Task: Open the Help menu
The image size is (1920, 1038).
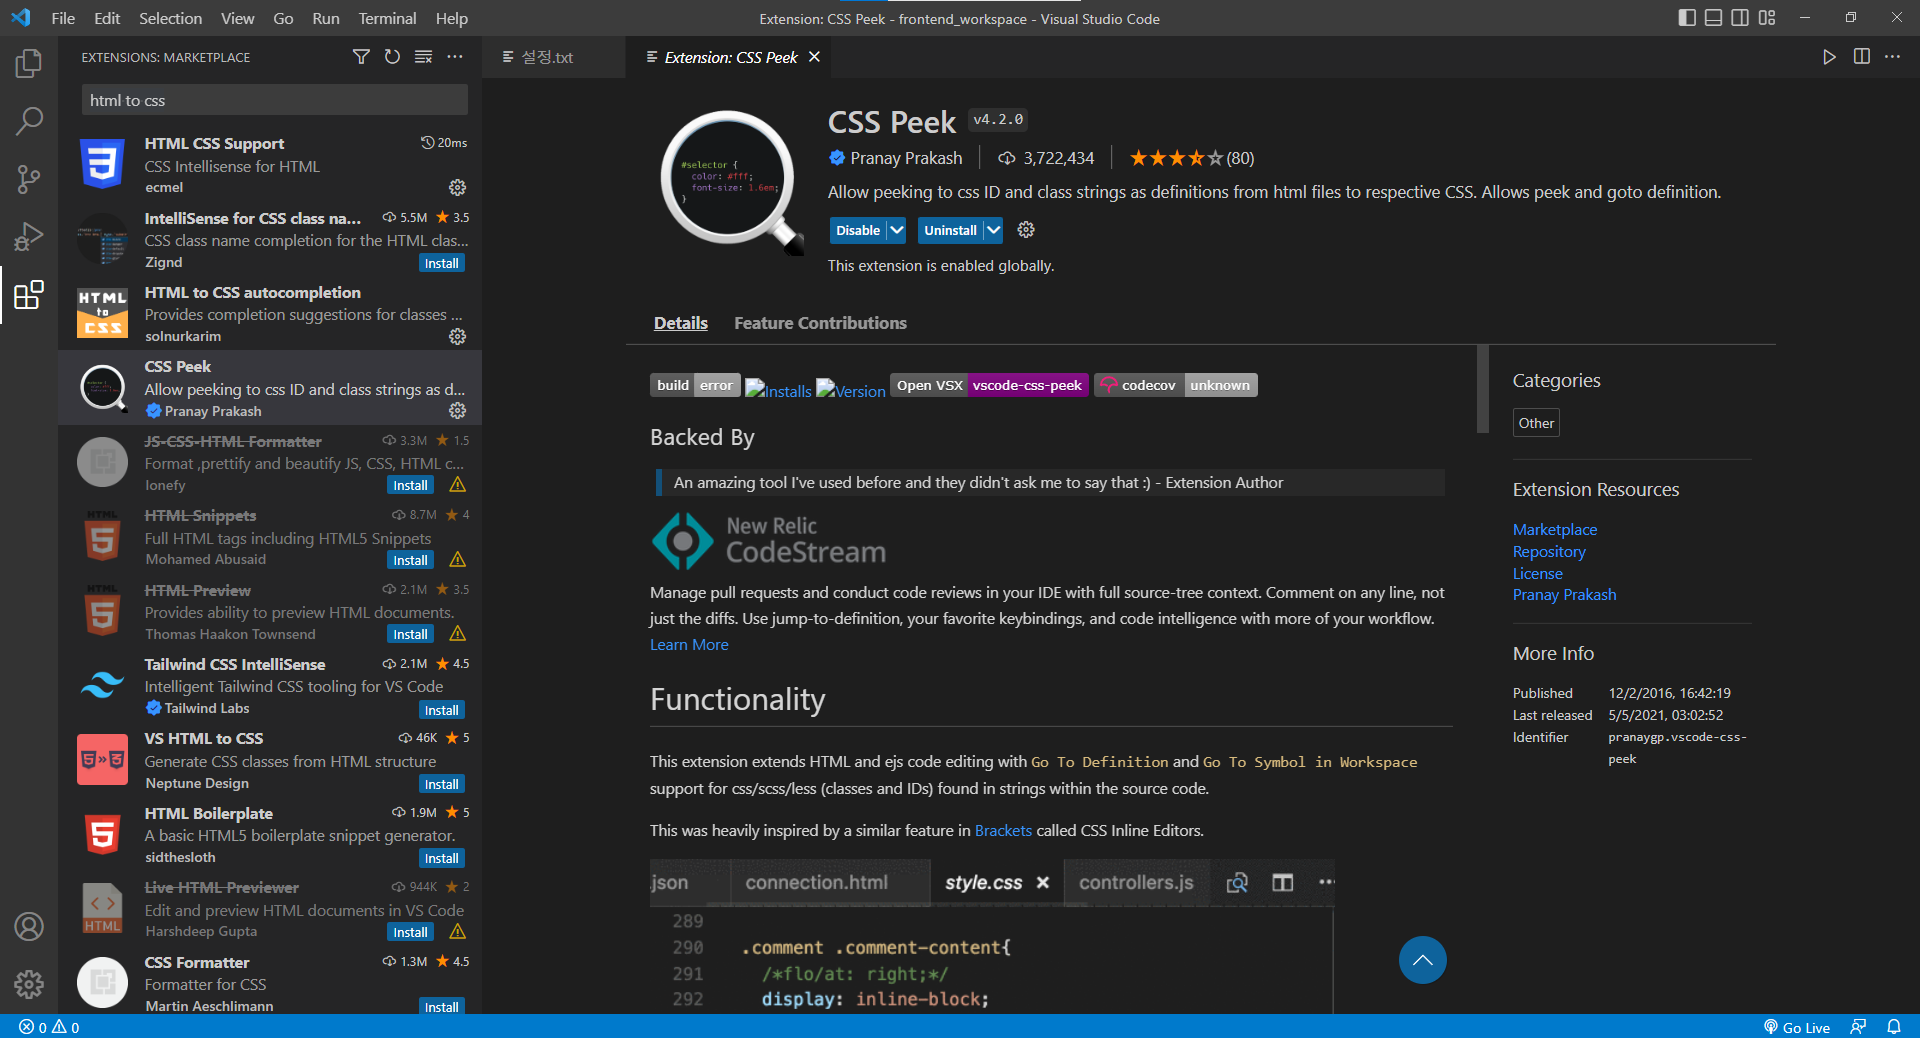Action: click(451, 18)
